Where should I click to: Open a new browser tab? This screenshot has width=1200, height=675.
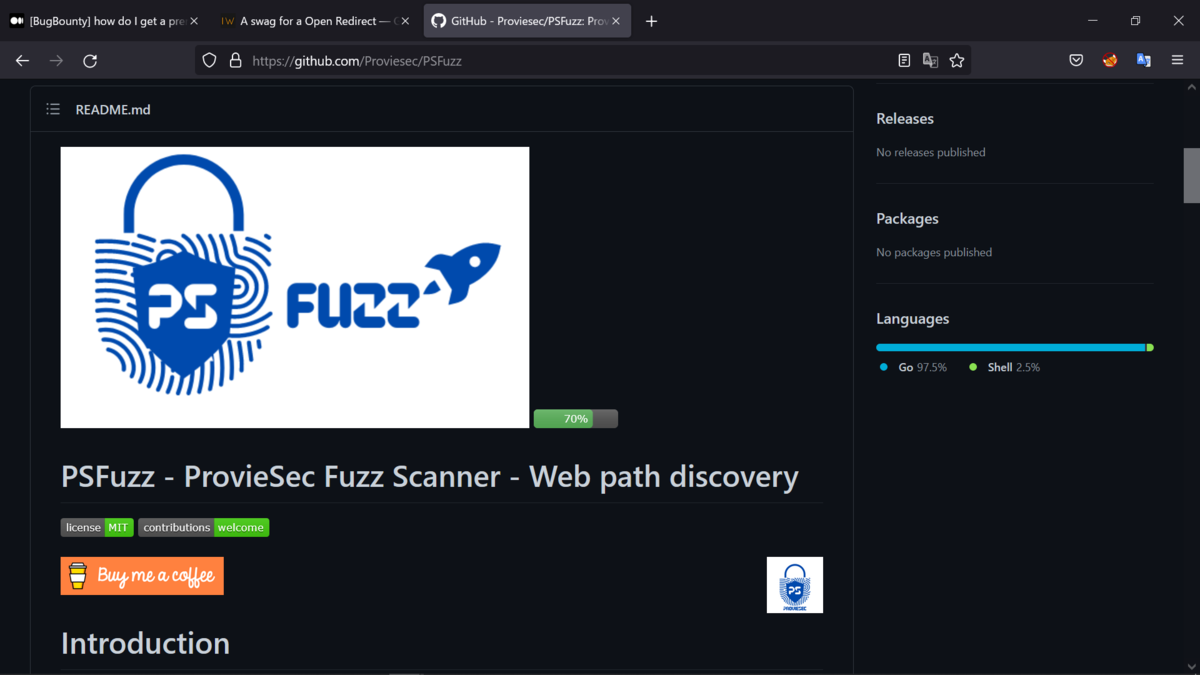pyautogui.click(x=651, y=21)
